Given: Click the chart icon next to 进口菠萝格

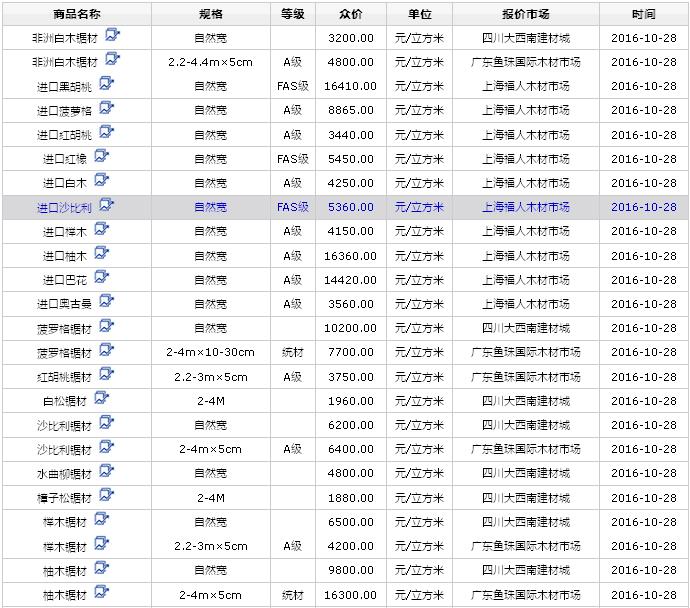Looking at the screenshot, I should point(106,108).
